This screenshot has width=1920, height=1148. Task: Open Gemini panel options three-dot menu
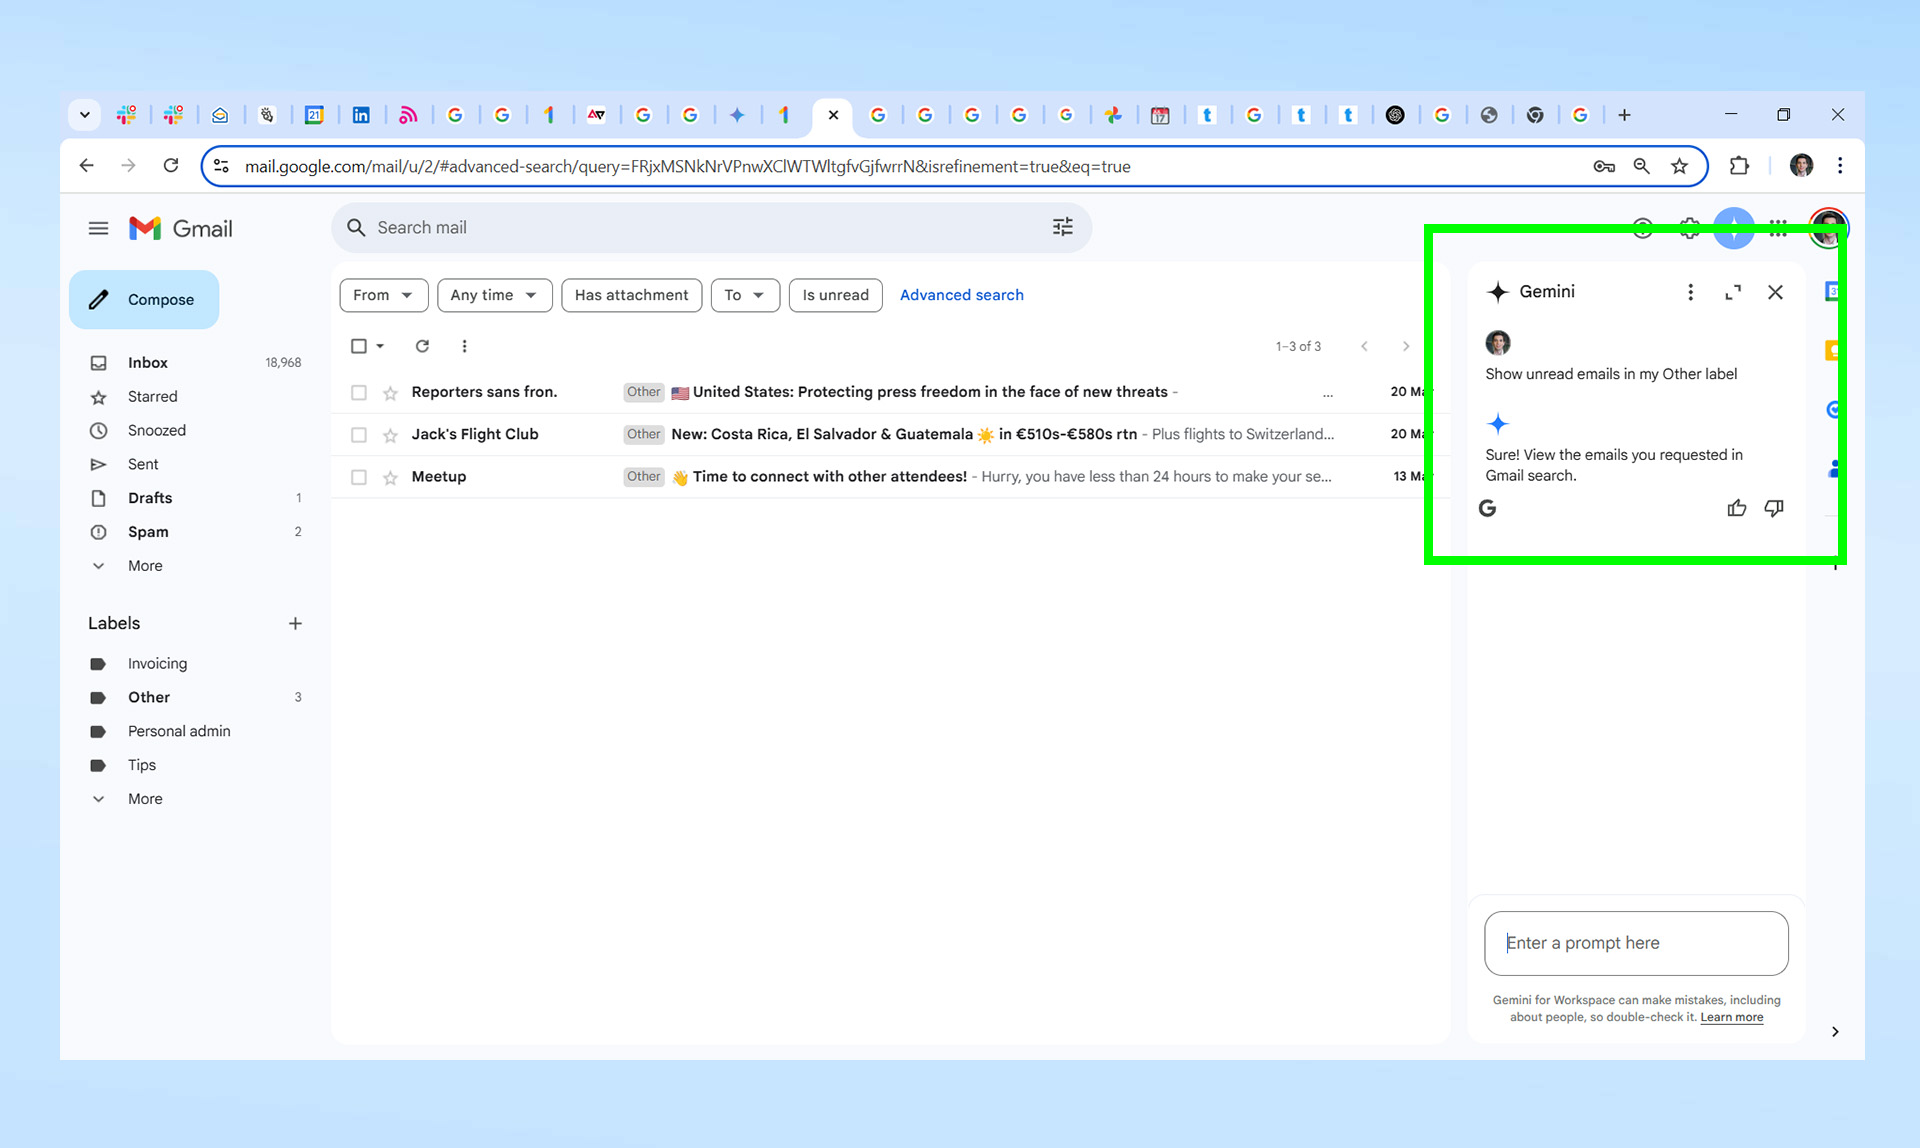click(1690, 292)
